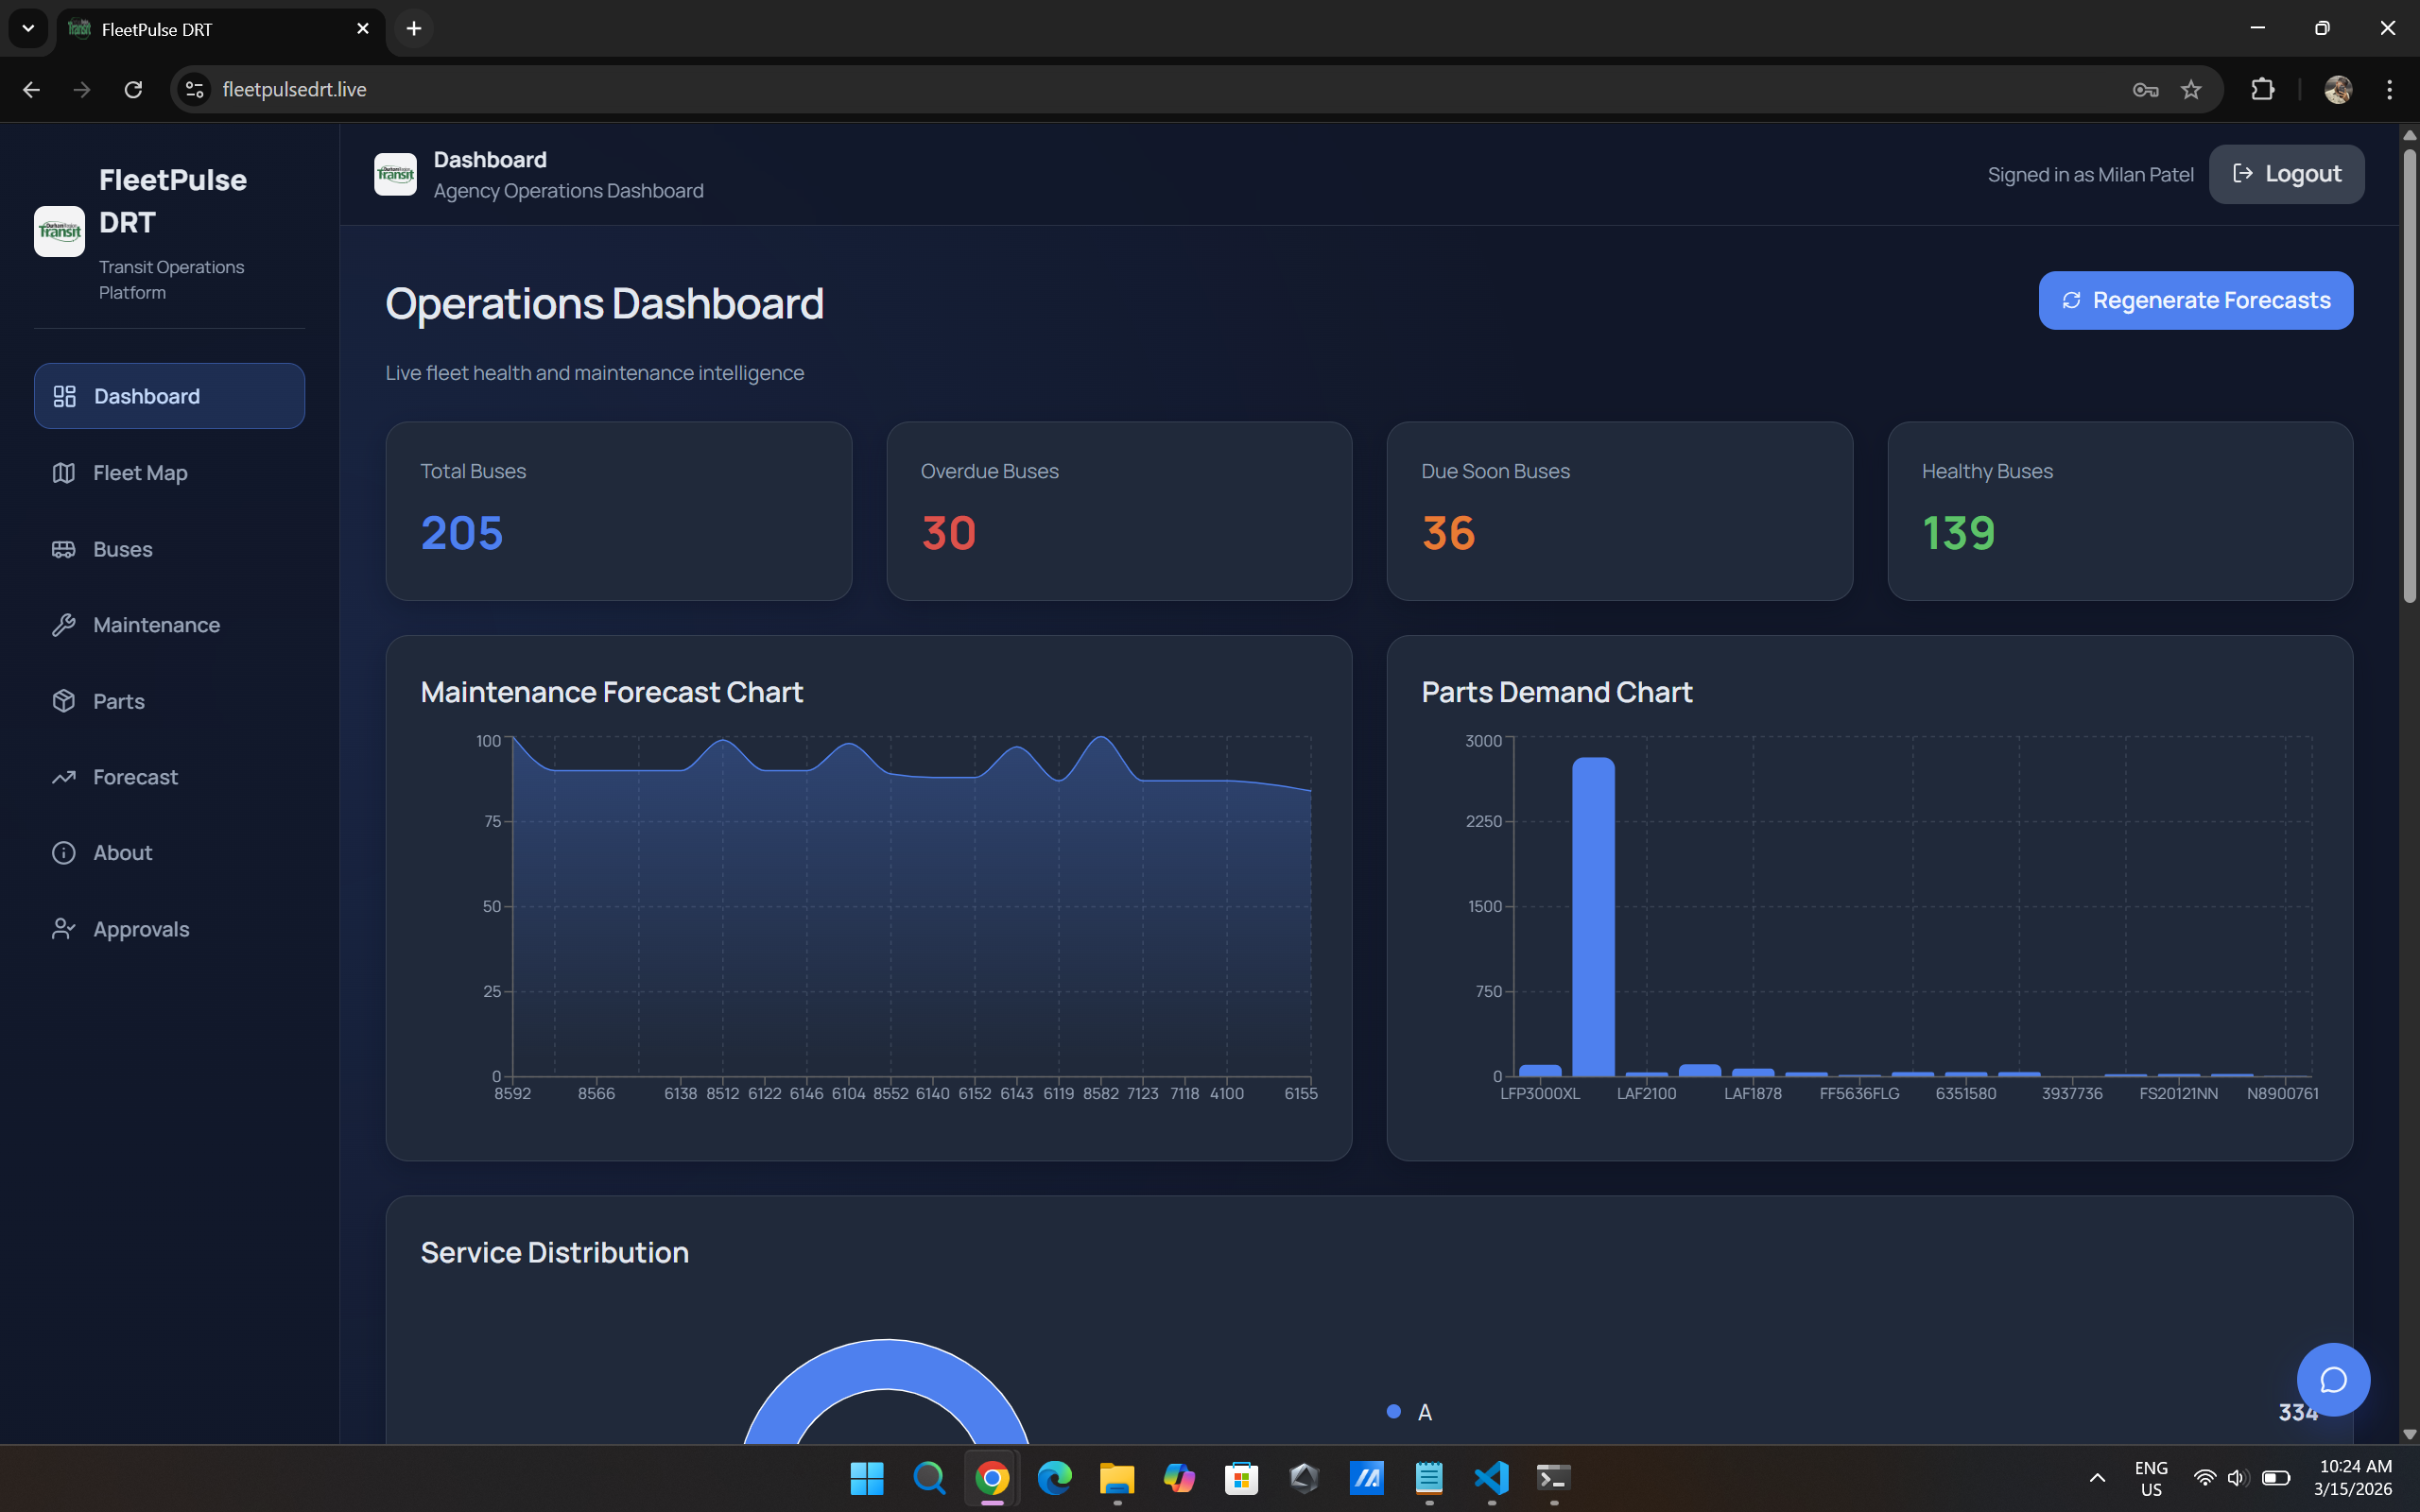Click the Maintenance wrench icon
The width and height of the screenshot is (2420, 1512).
click(64, 625)
